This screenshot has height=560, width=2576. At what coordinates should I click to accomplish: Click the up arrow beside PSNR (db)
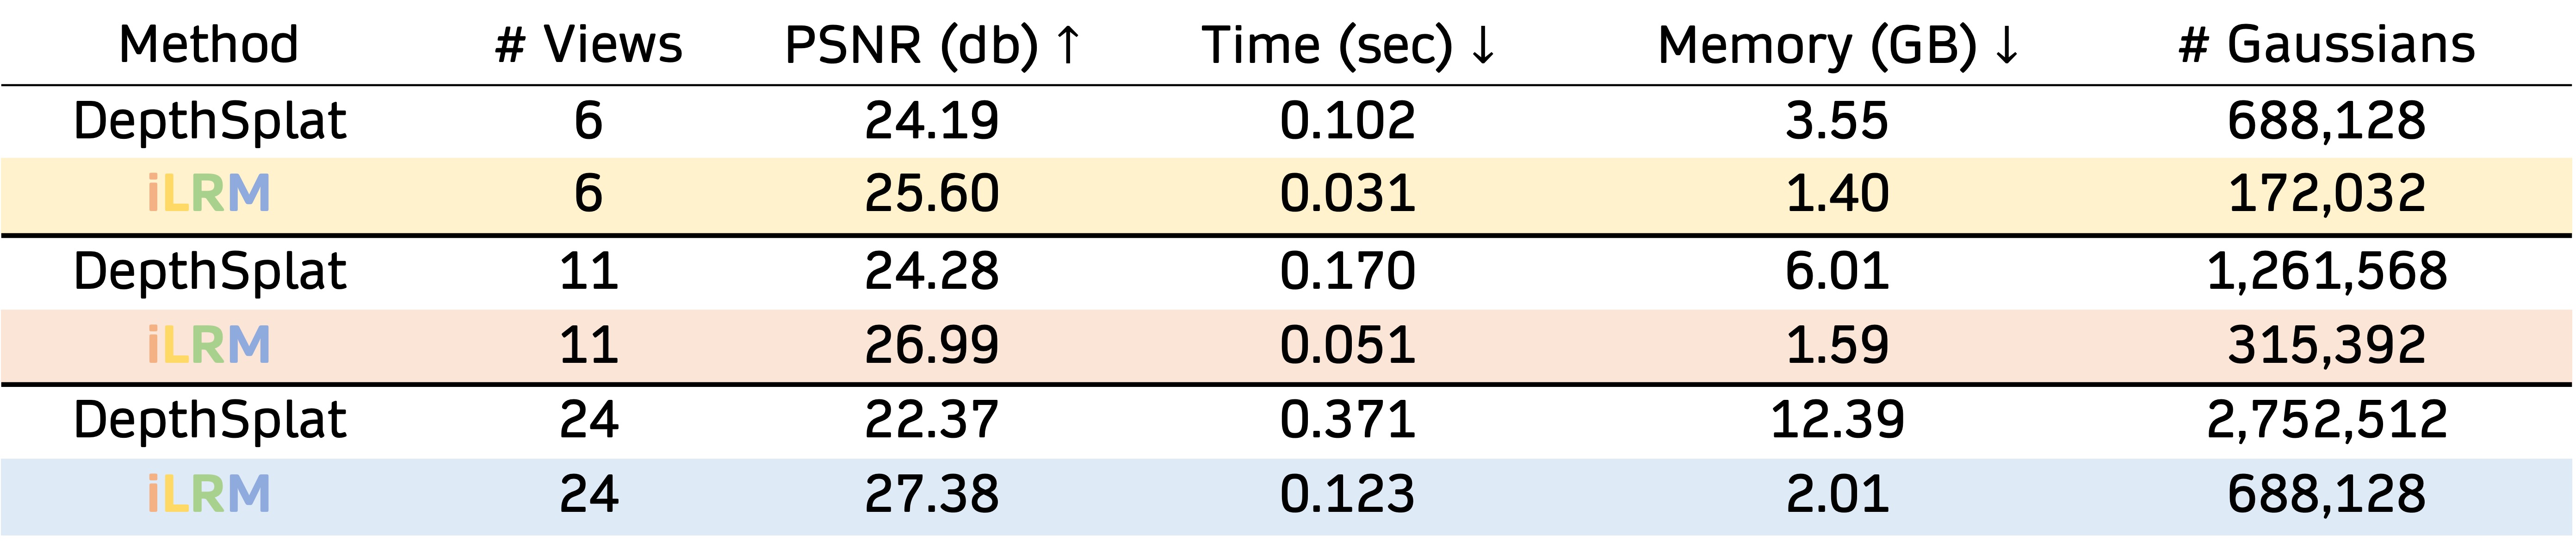(x=1068, y=45)
